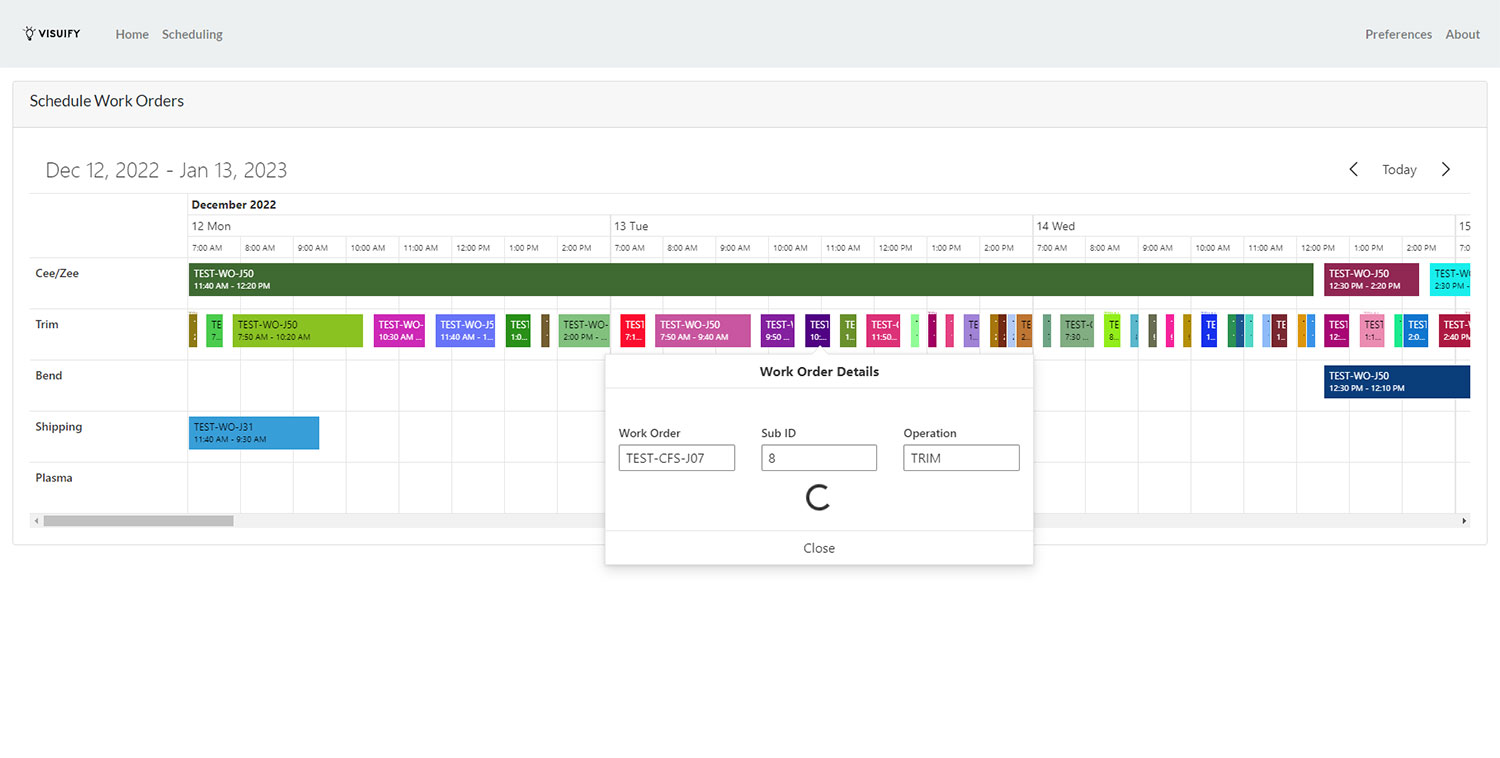Go to previous date range arrow

pos(1354,169)
